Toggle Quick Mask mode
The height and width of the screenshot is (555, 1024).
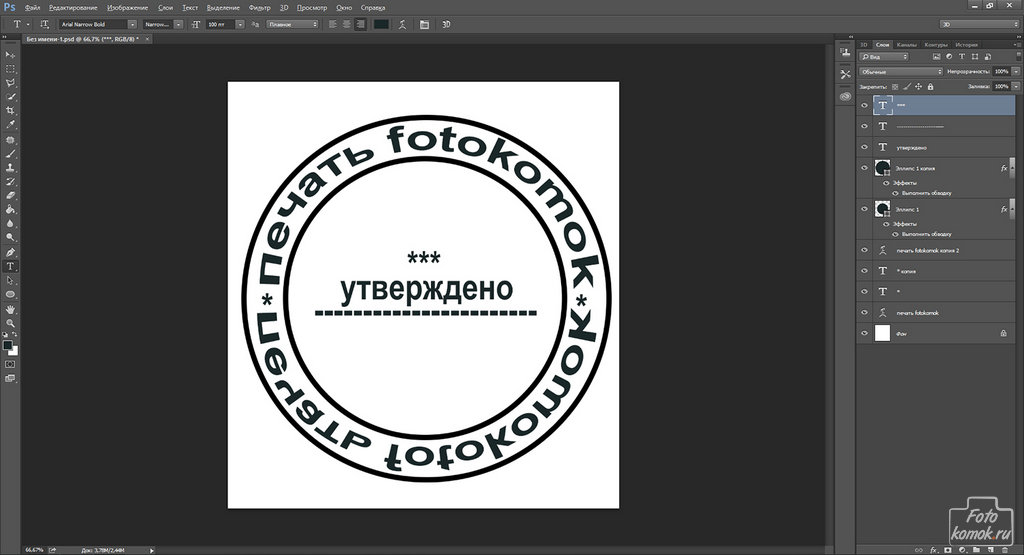[10, 364]
